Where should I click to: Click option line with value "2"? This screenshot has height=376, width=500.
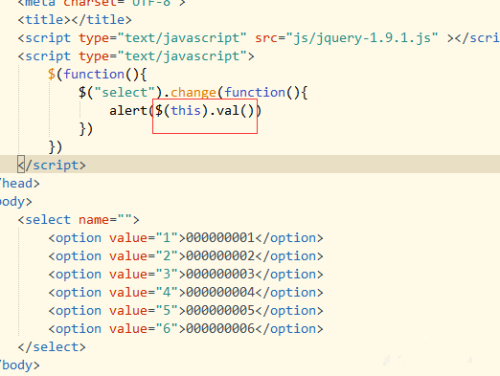coord(186,256)
